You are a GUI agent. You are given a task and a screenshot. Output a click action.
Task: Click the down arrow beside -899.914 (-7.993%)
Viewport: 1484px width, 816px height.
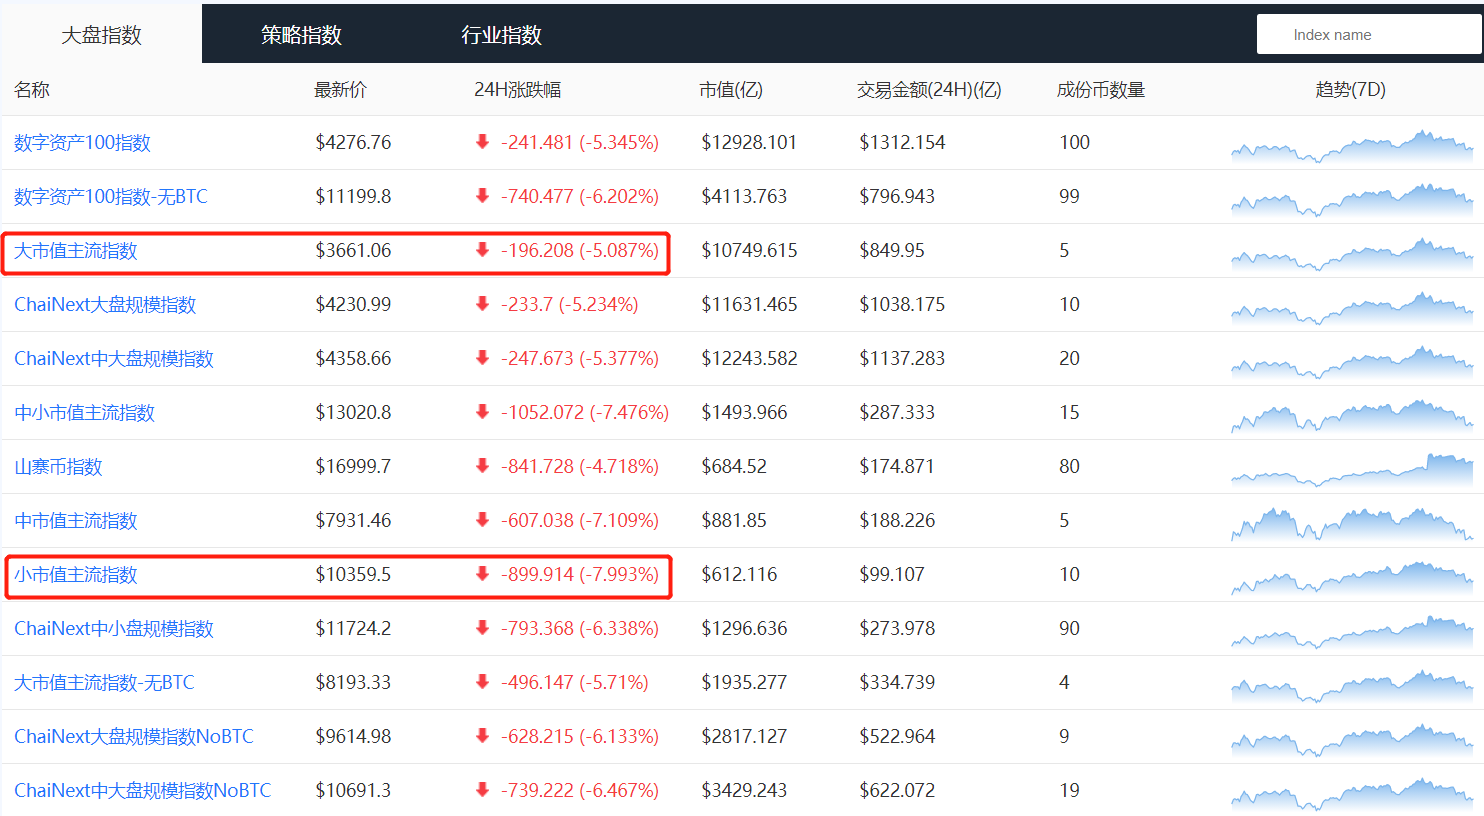[x=482, y=574]
